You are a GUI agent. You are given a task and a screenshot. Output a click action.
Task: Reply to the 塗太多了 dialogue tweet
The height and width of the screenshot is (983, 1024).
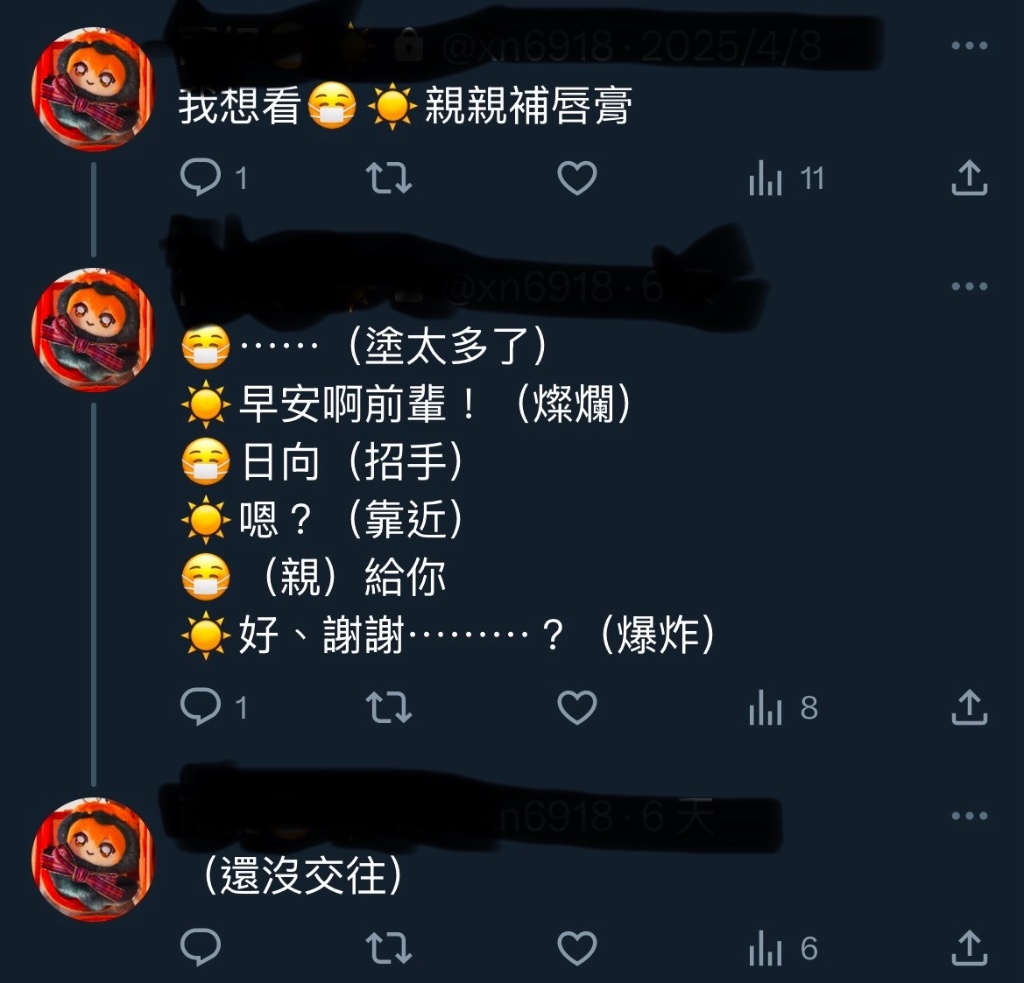(x=200, y=707)
